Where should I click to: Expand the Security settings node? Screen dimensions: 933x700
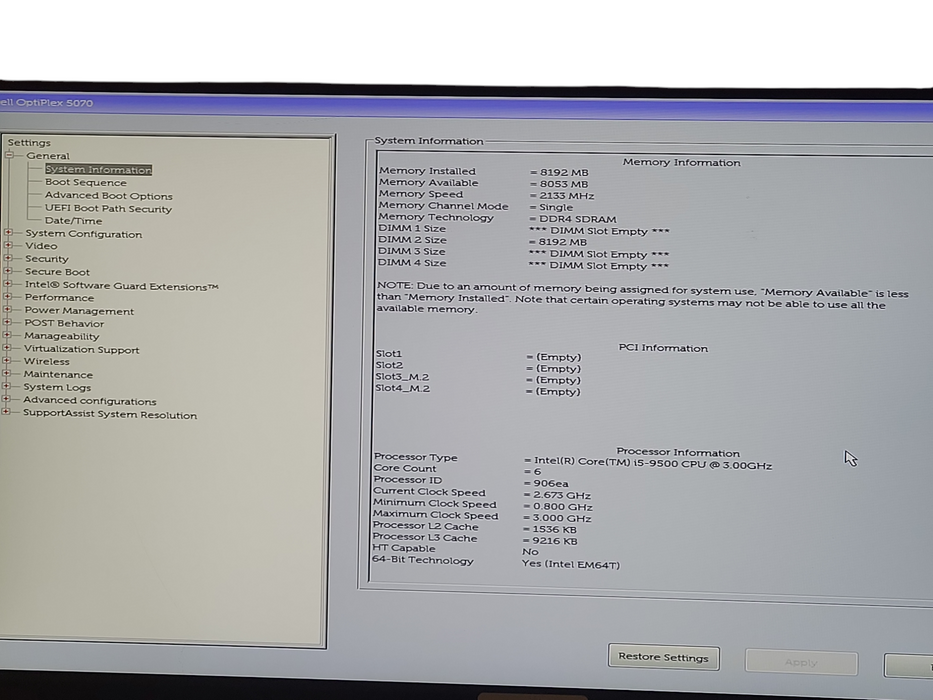(x=8, y=258)
